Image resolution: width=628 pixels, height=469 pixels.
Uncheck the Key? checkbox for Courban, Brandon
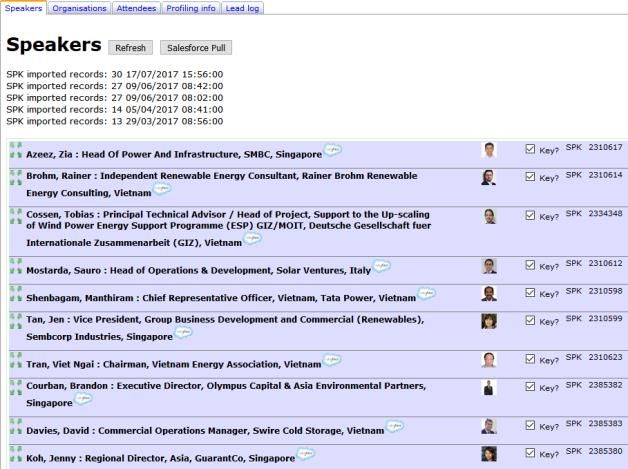[530, 386]
